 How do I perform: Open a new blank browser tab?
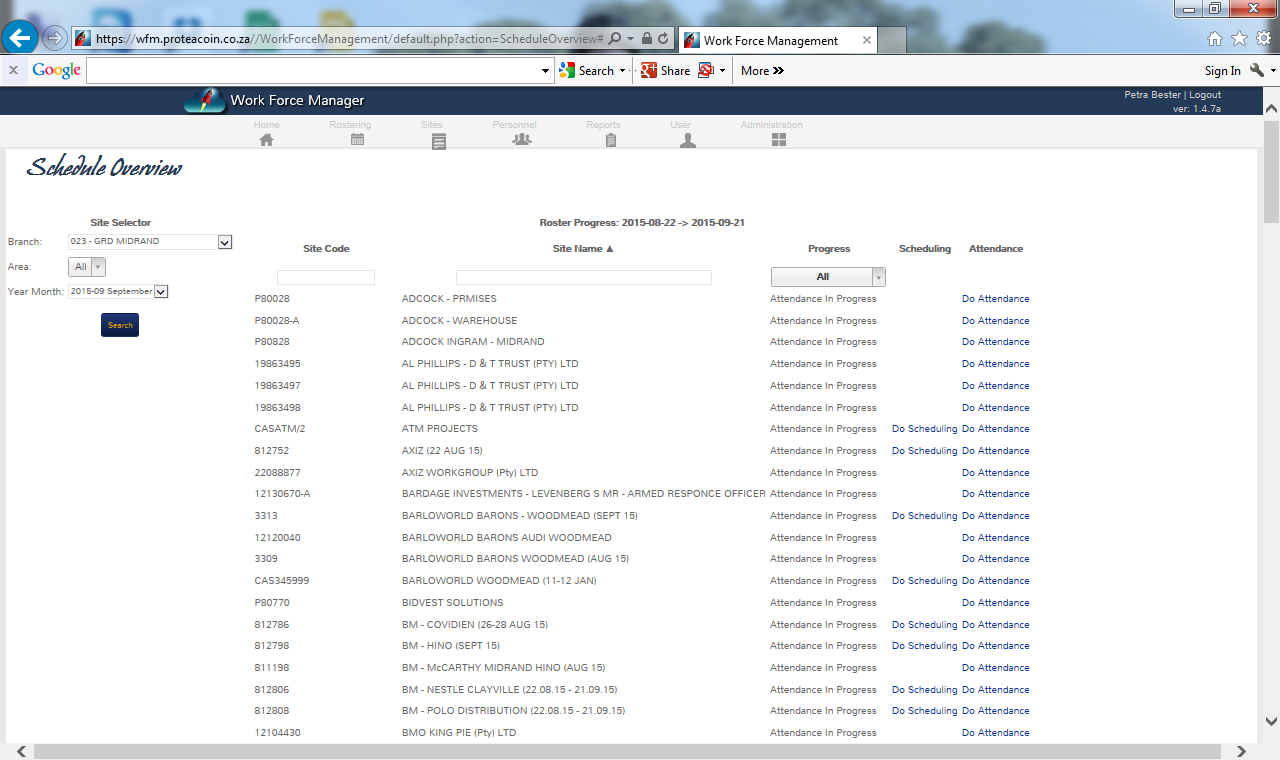click(x=893, y=40)
